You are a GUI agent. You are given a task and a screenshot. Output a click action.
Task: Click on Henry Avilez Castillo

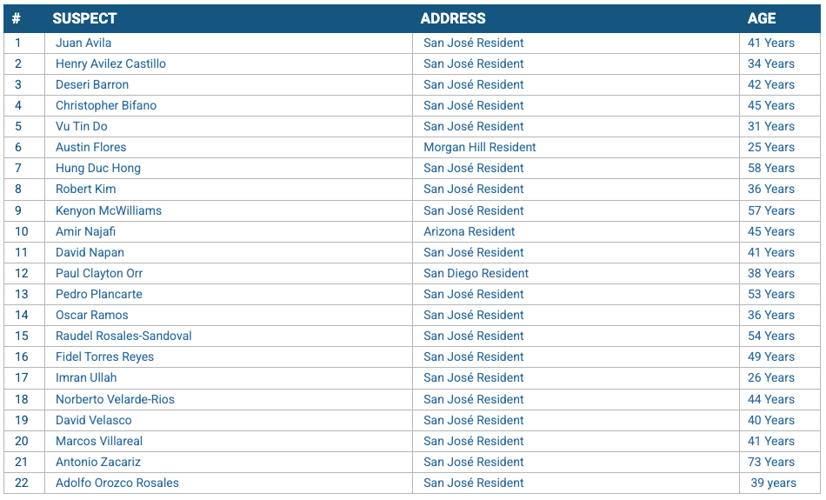111,64
